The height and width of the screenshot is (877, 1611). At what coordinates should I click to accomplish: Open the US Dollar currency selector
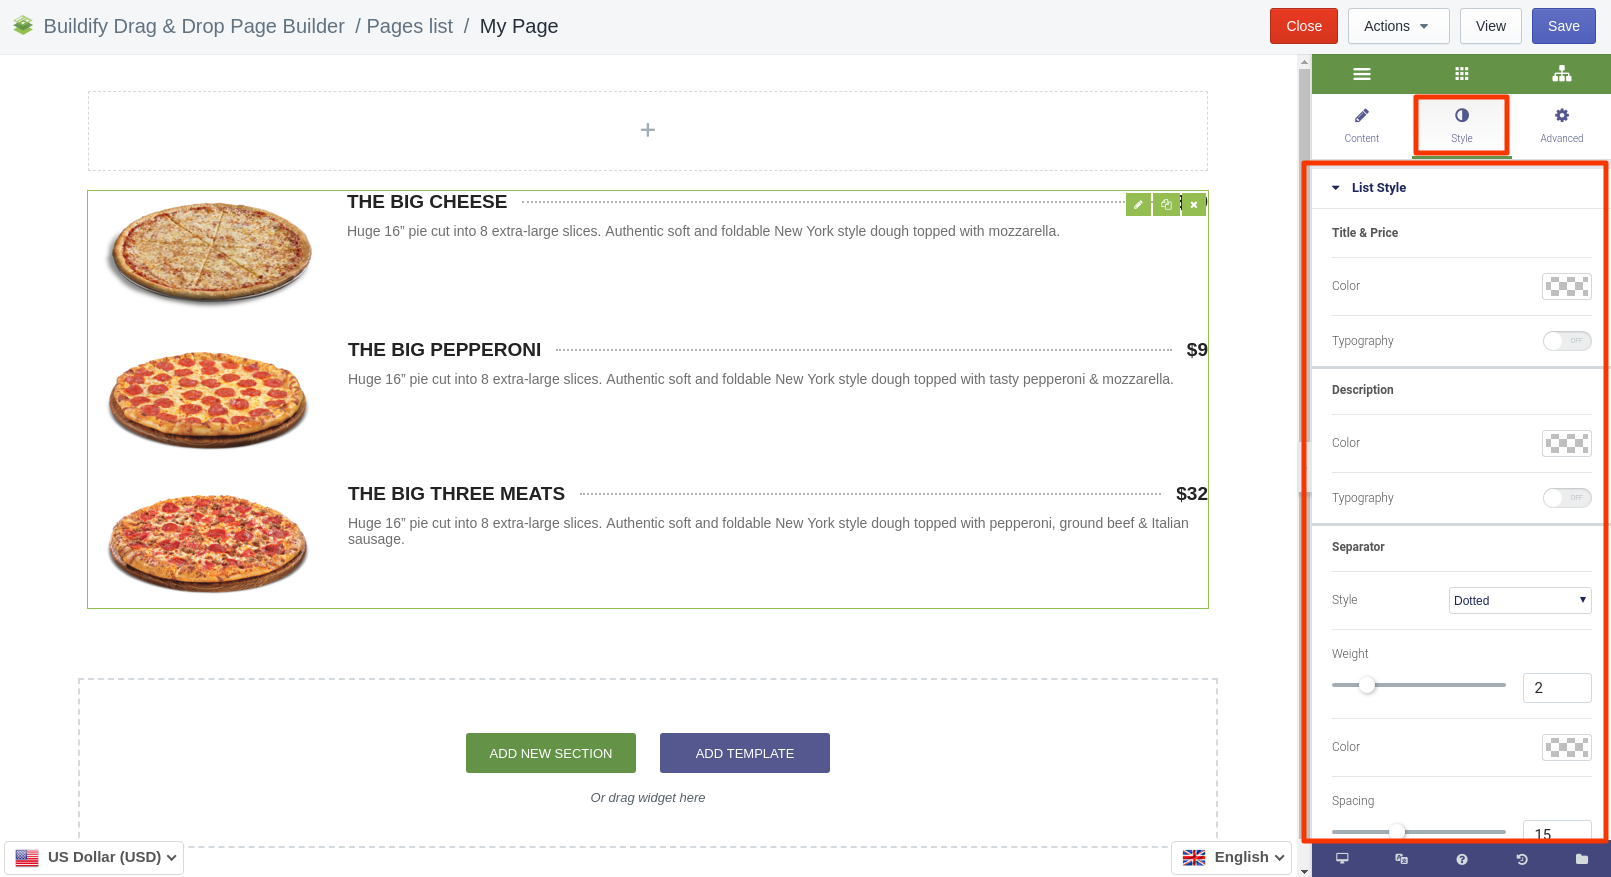click(94, 858)
